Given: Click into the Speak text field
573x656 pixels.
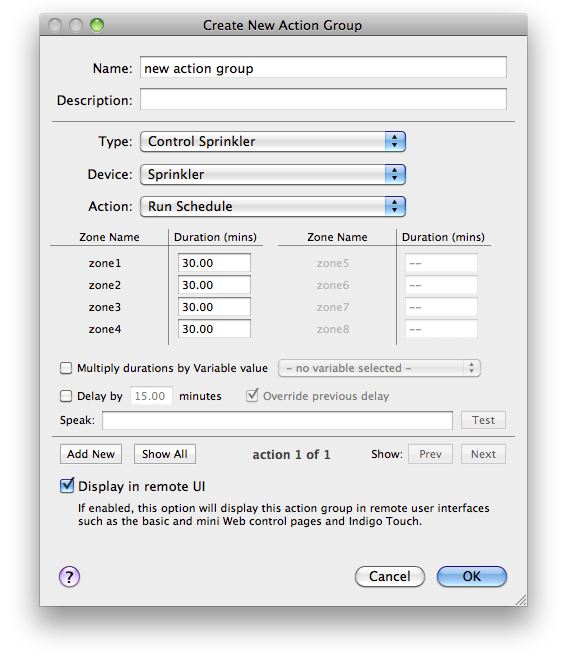Looking at the screenshot, I should pos(277,420).
